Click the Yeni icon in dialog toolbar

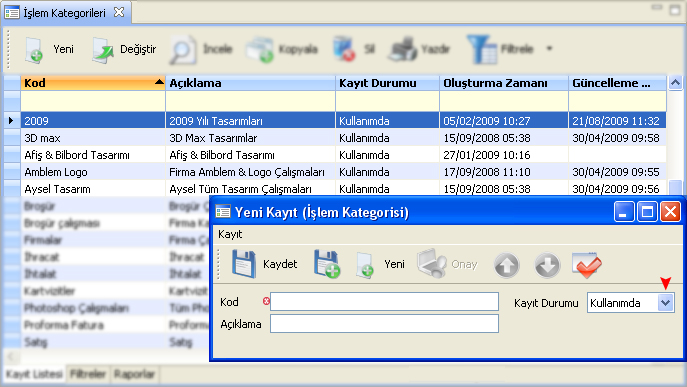pyautogui.click(x=365, y=265)
